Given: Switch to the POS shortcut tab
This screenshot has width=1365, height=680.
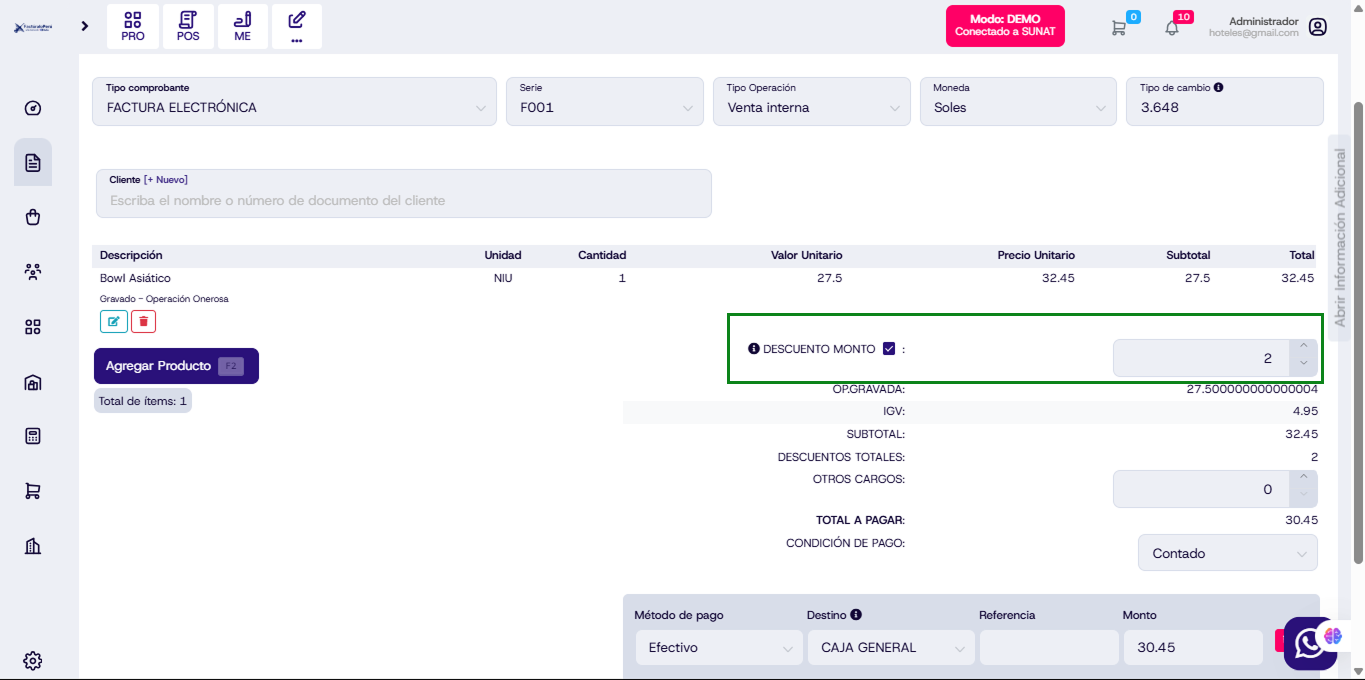Looking at the screenshot, I should point(188,27).
